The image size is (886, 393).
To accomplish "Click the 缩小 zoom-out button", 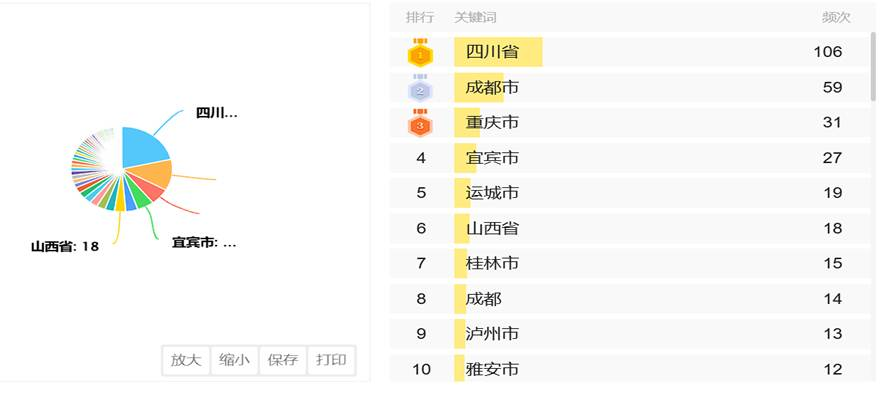I will (x=234, y=360).
